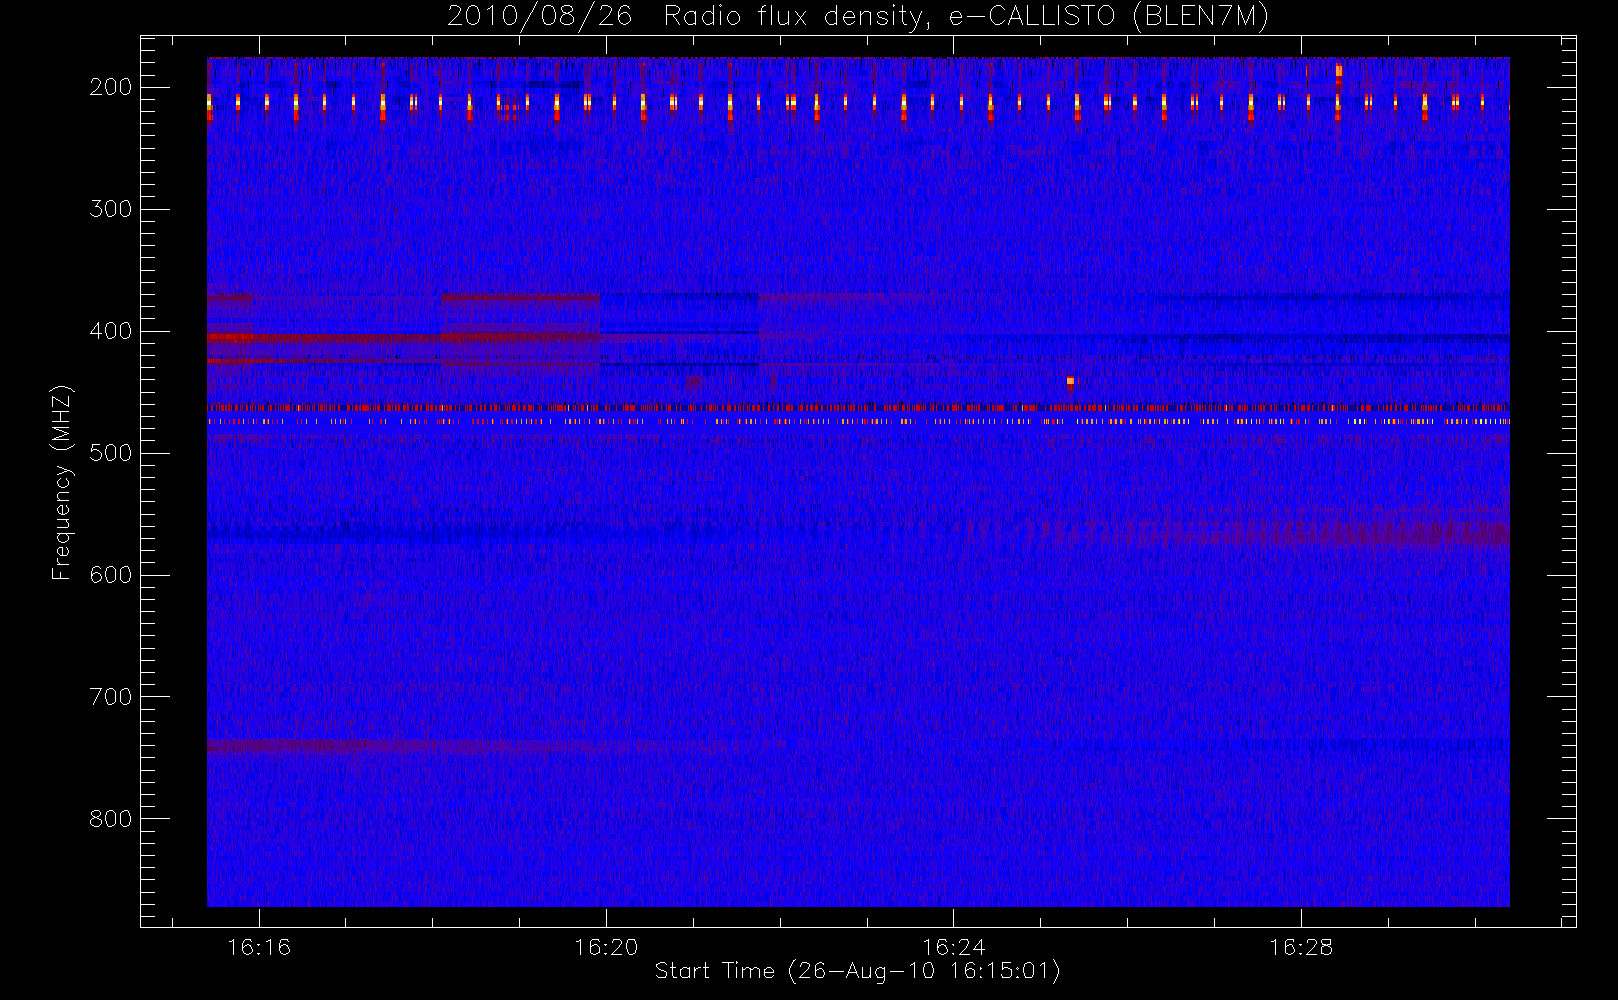Click the 800 frequency tick label

coord(111,819)
